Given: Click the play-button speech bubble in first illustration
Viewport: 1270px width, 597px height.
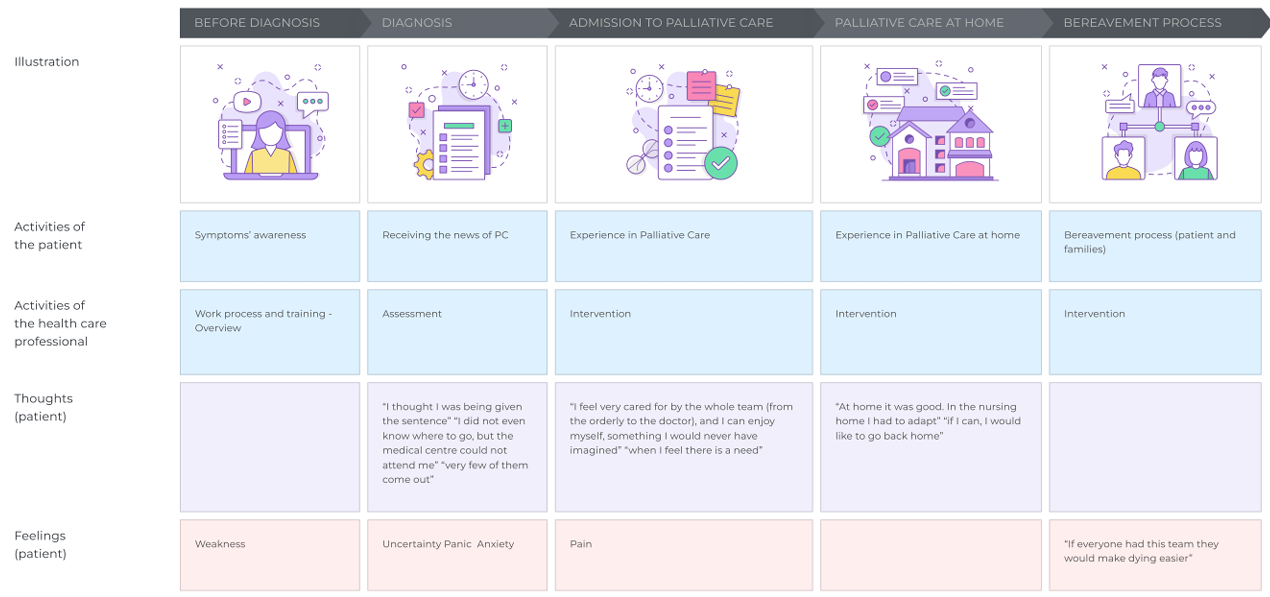Looking at the screenshot, I should tap(246, 101).
